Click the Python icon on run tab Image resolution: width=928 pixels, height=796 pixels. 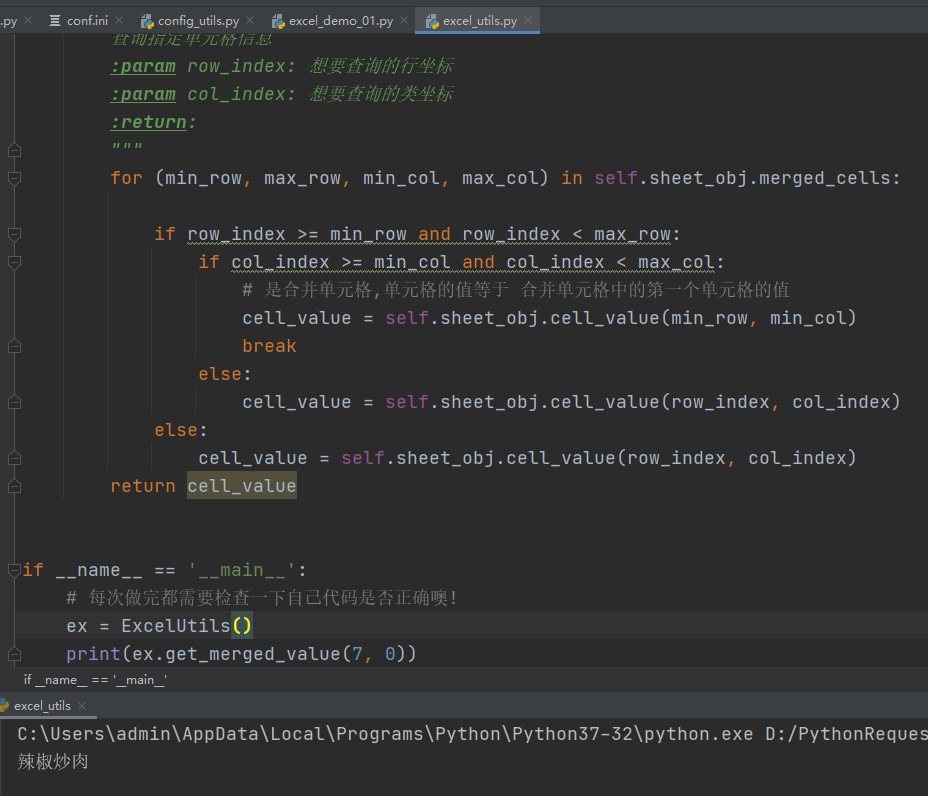click(x=4, y=705)
